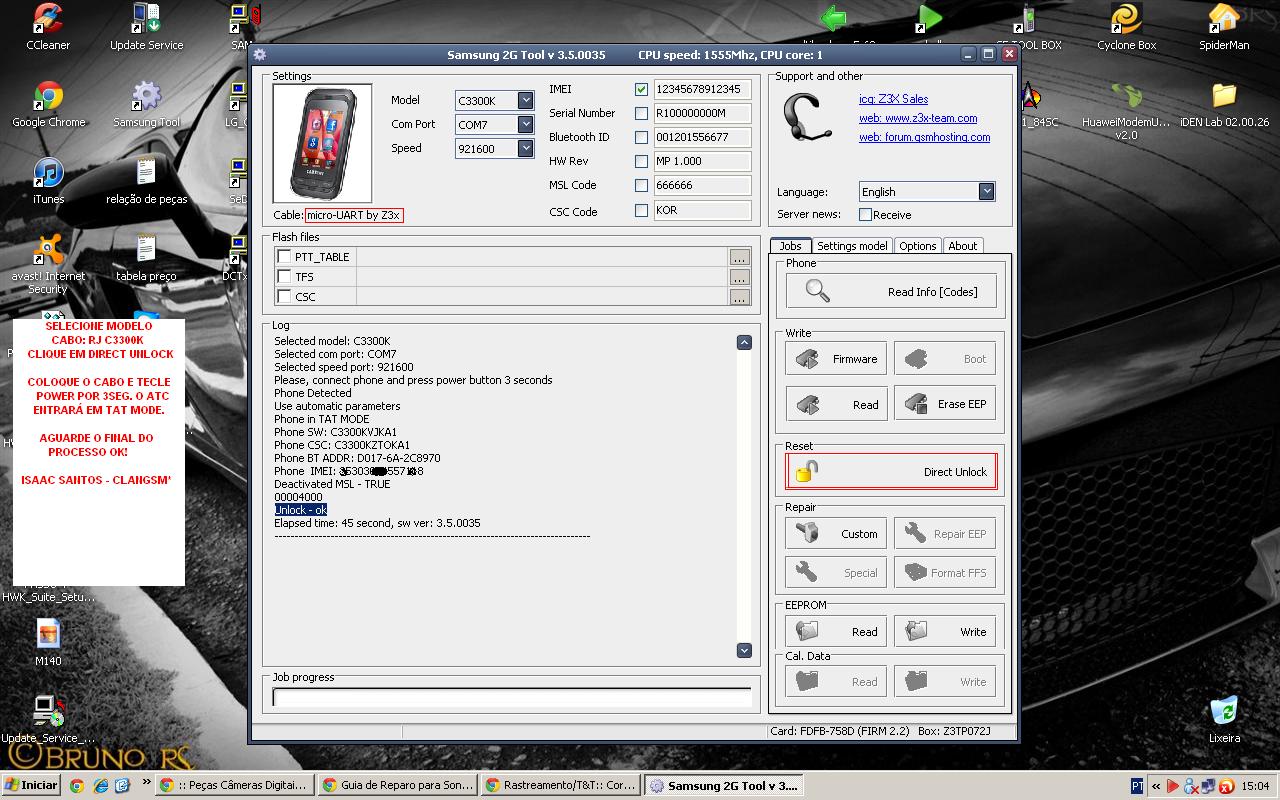Open the Settings model tab
Screen dimensions: 1280x800
coord(852,246)
